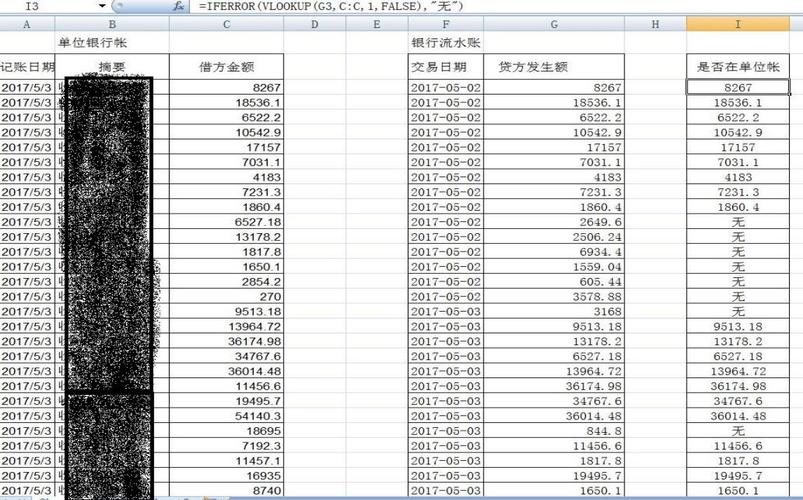Select cell 6934.4 in 贷方发生额 column

(554, 252)
